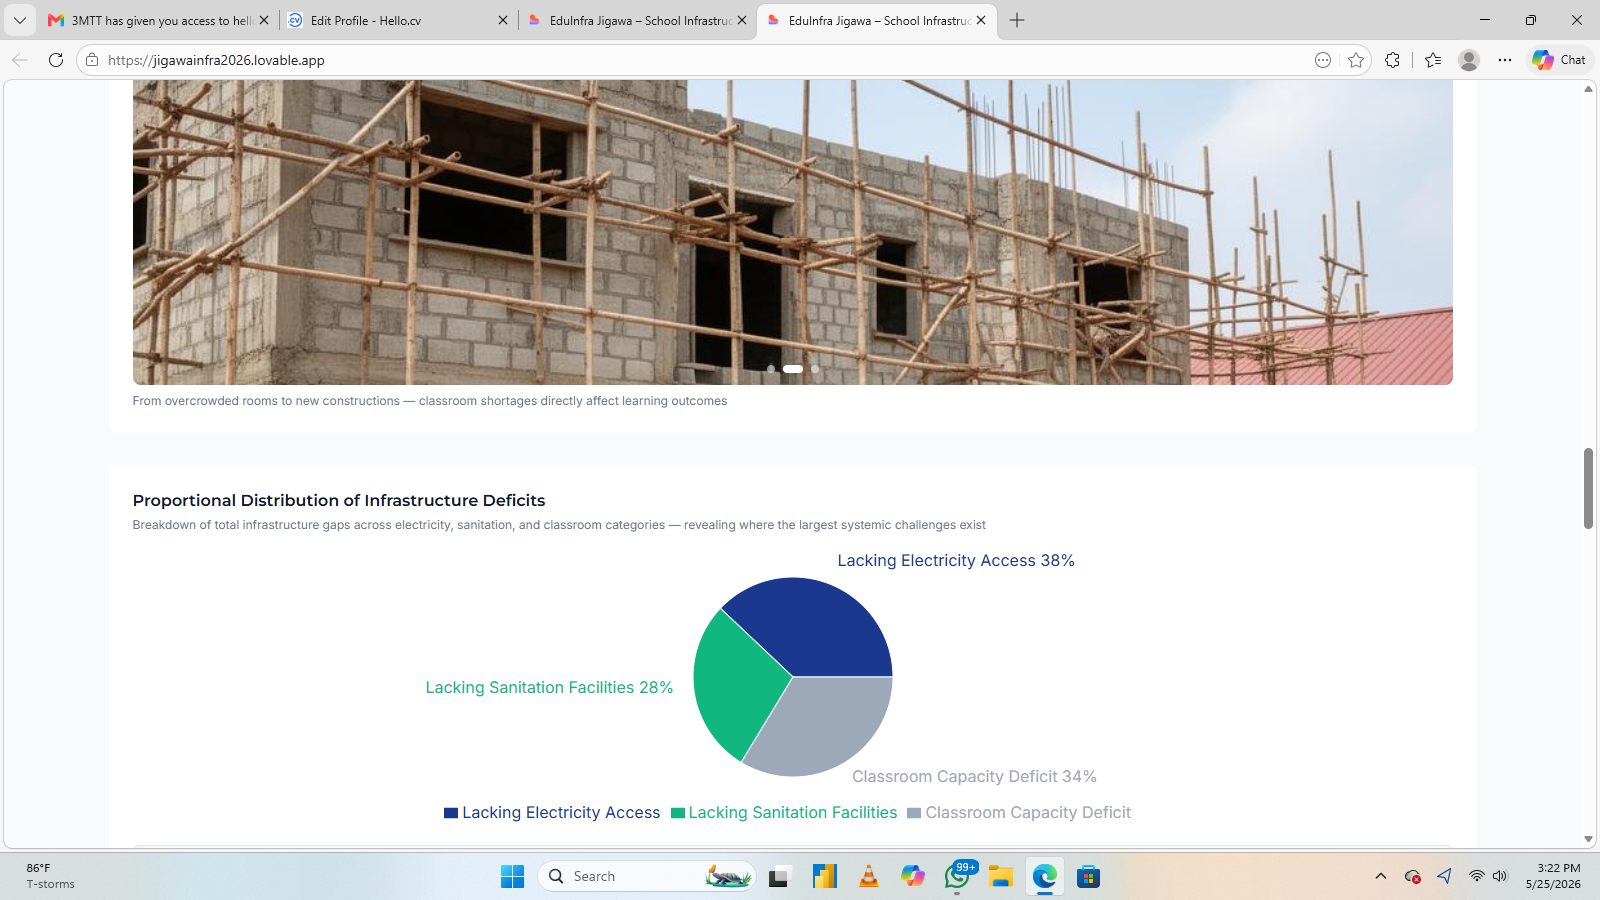Click the construction site carousel image
The height and width of the screenshot is (900, 1600).
click(792, 232)
